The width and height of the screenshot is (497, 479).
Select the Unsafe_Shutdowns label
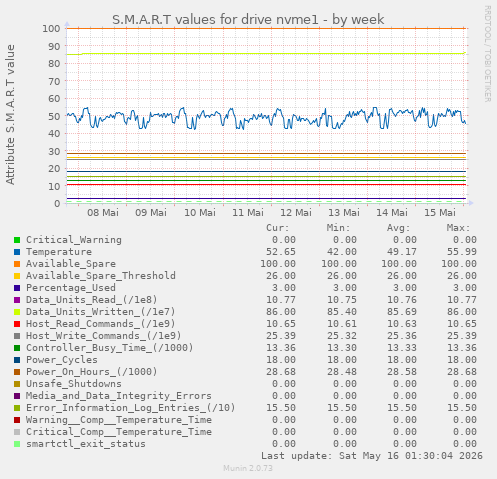[74, 384]
